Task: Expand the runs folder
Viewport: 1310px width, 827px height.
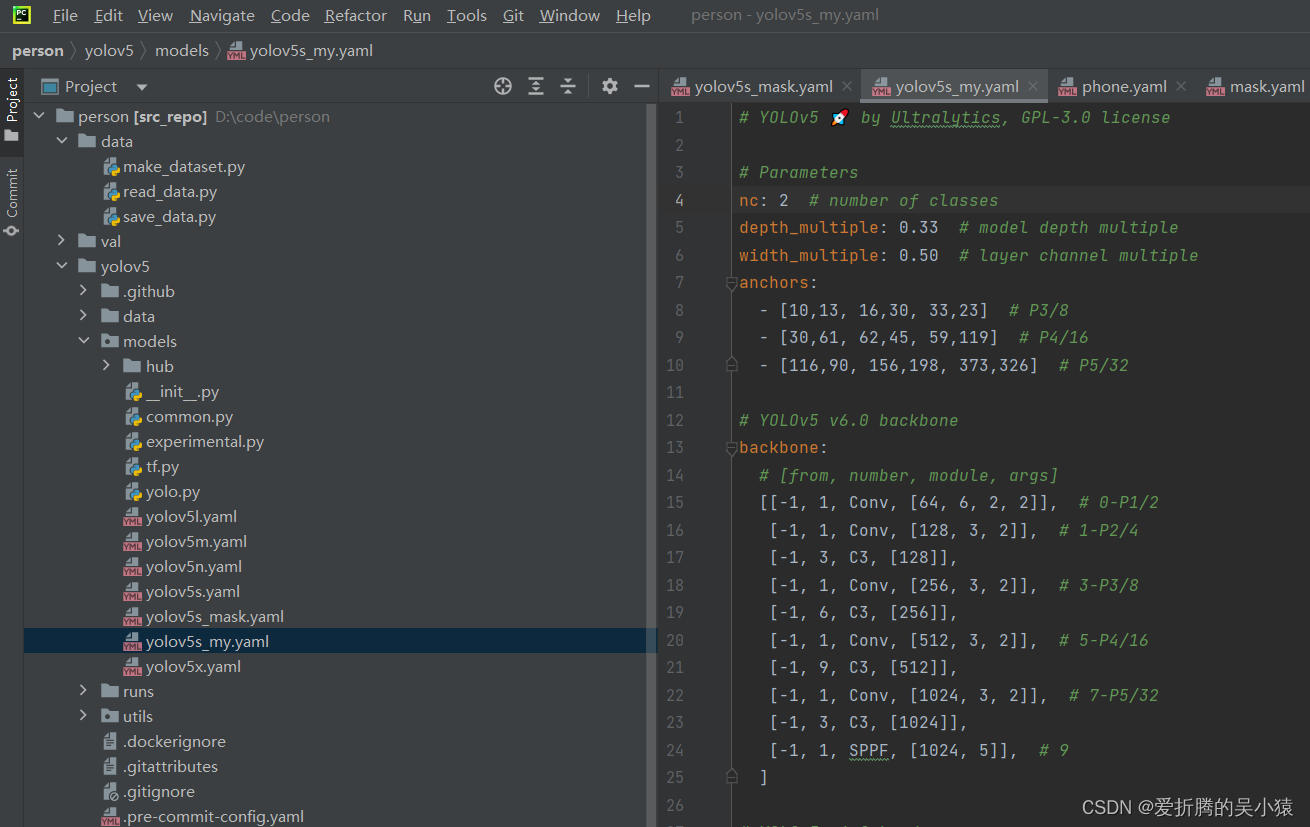Action: point(84,691)
